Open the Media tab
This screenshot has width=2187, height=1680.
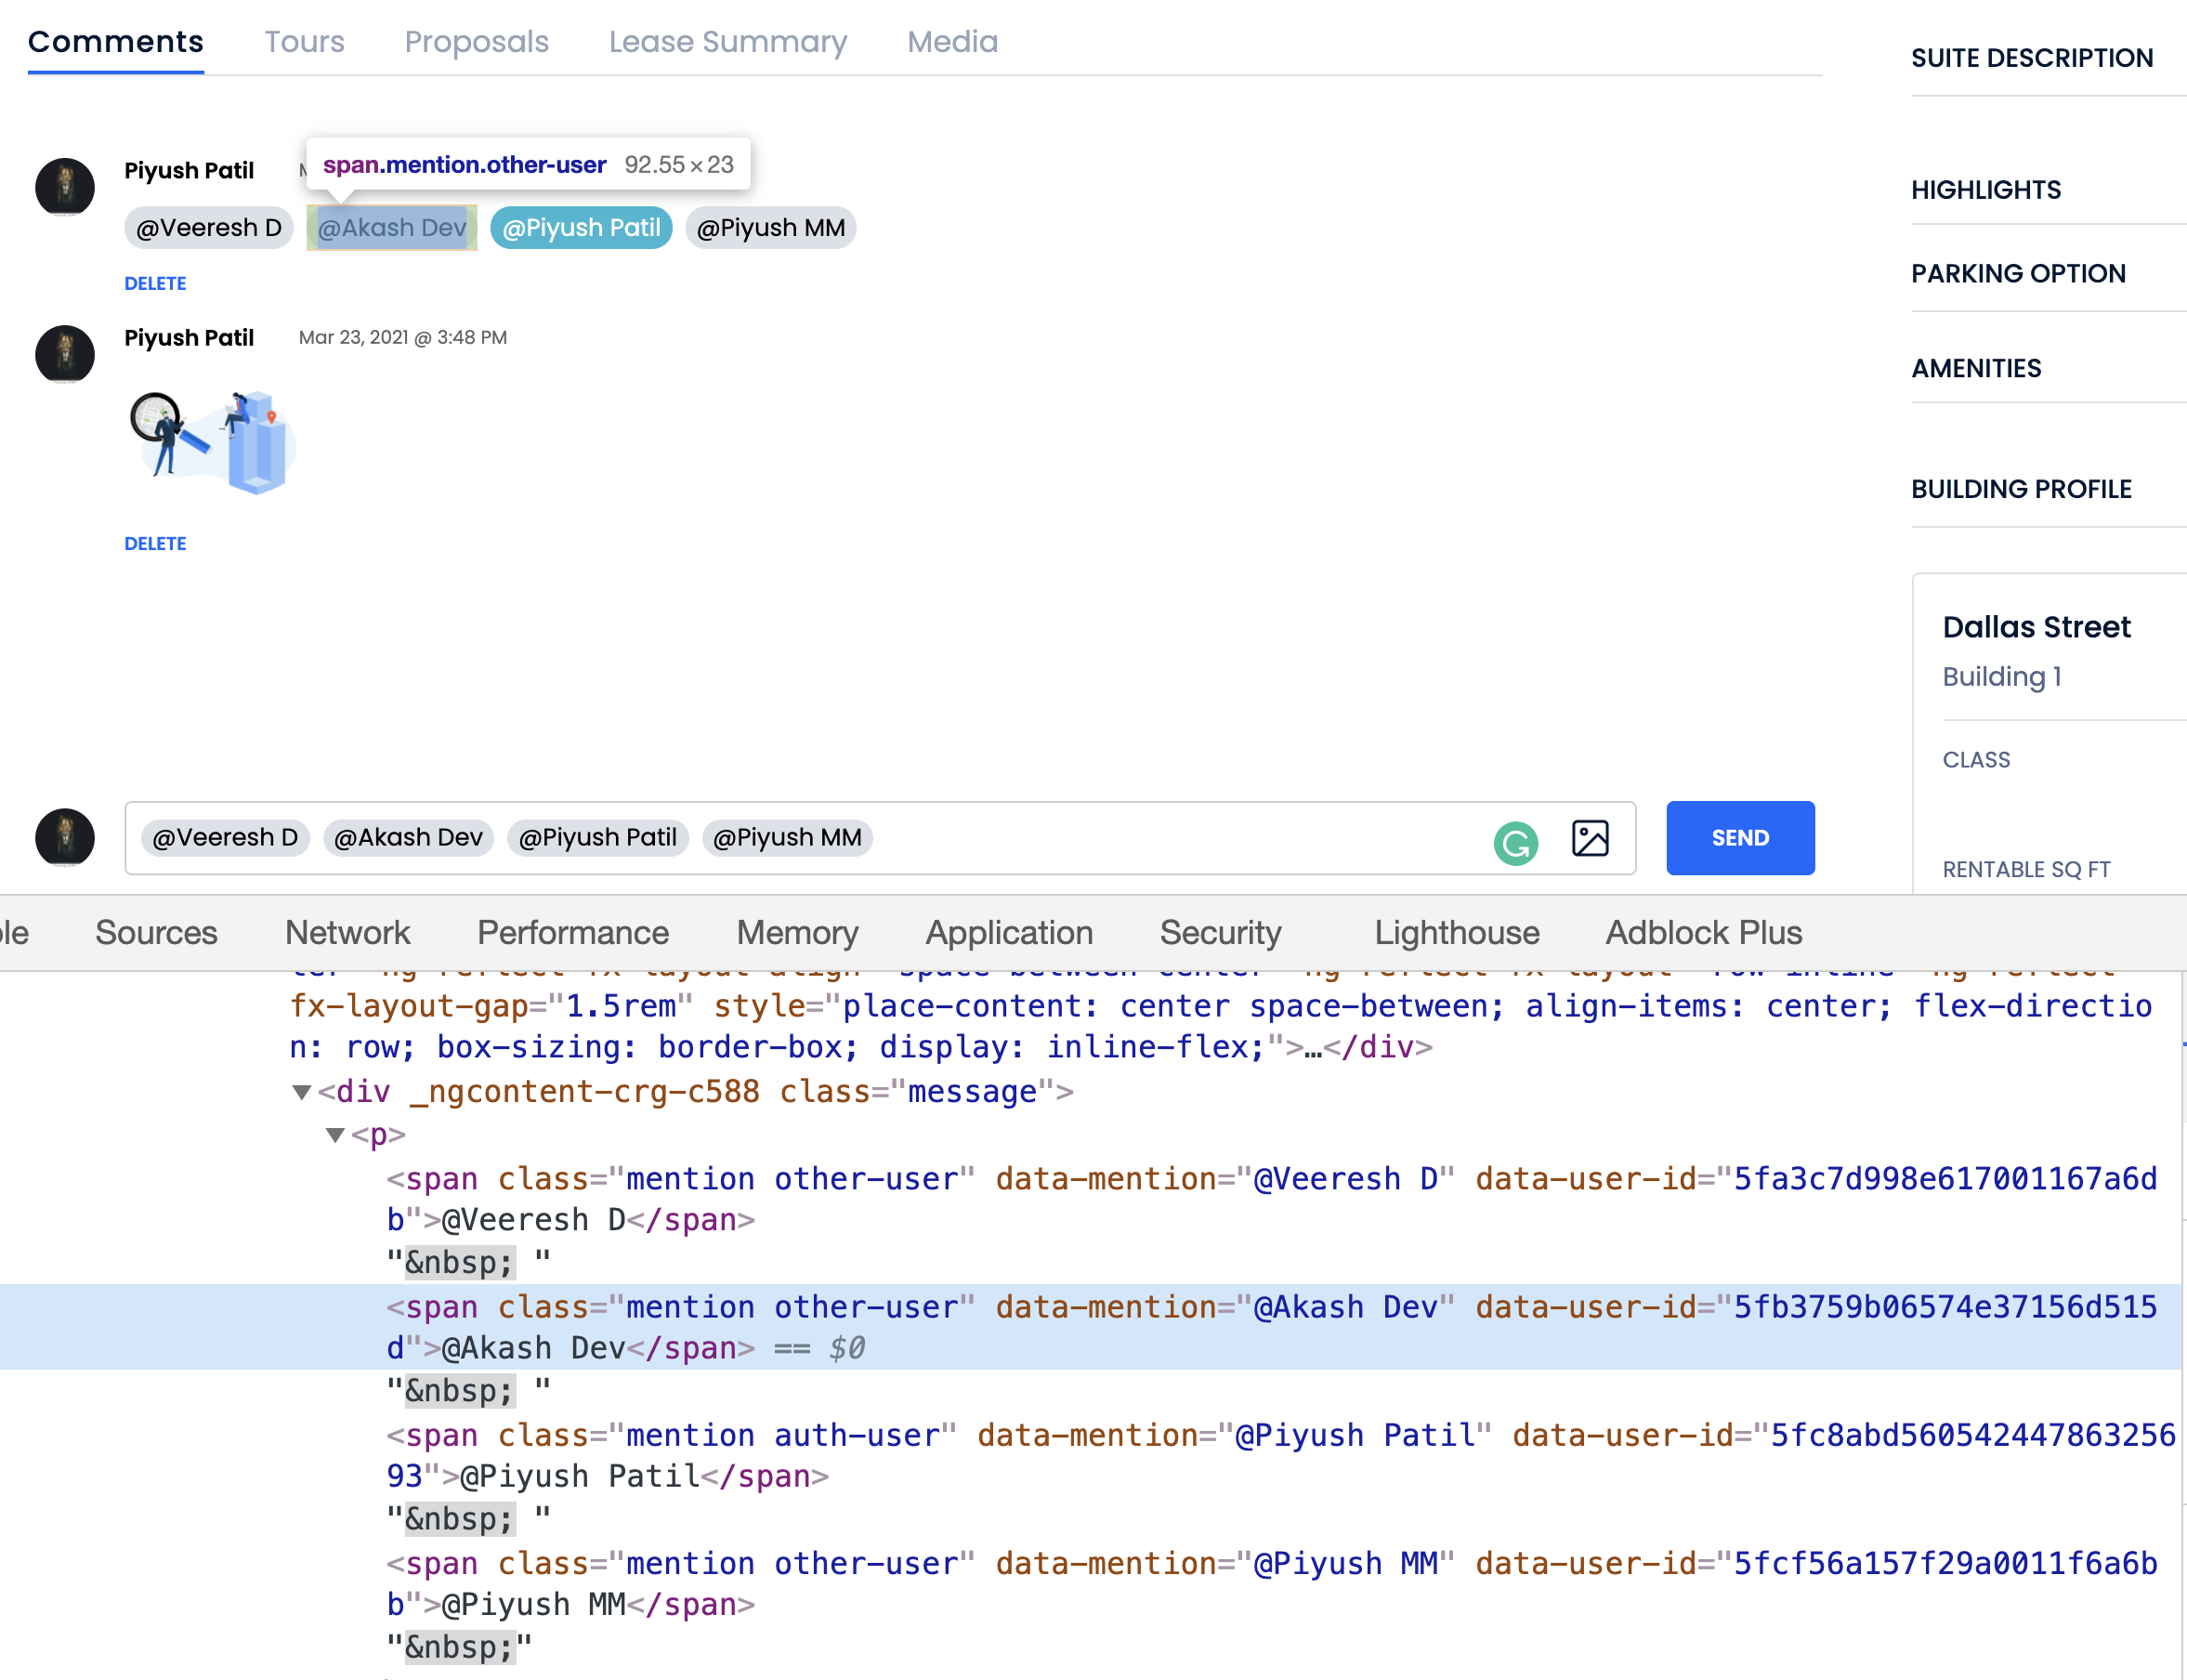click(x=952, y=42)
